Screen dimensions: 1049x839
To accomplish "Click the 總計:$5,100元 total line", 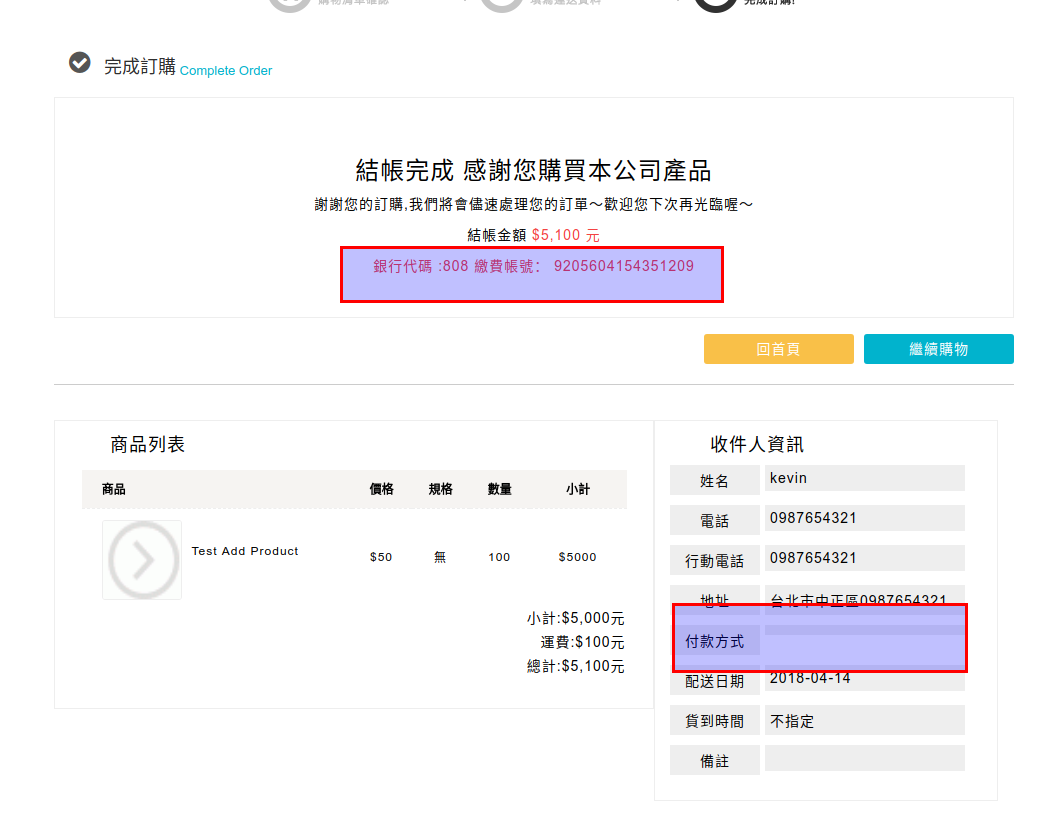I will coord(575,666).
